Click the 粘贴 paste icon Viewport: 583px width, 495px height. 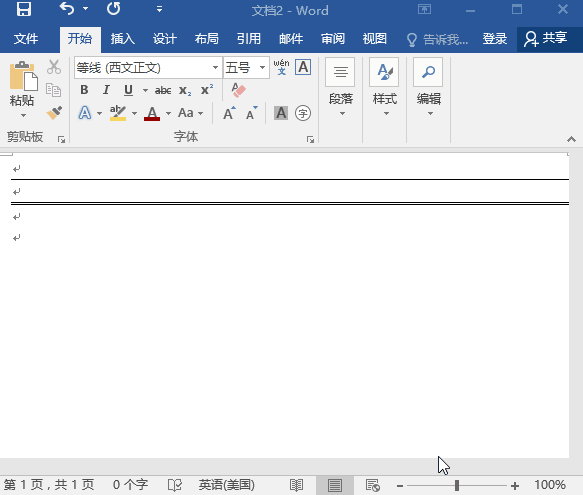click(23, 76)
